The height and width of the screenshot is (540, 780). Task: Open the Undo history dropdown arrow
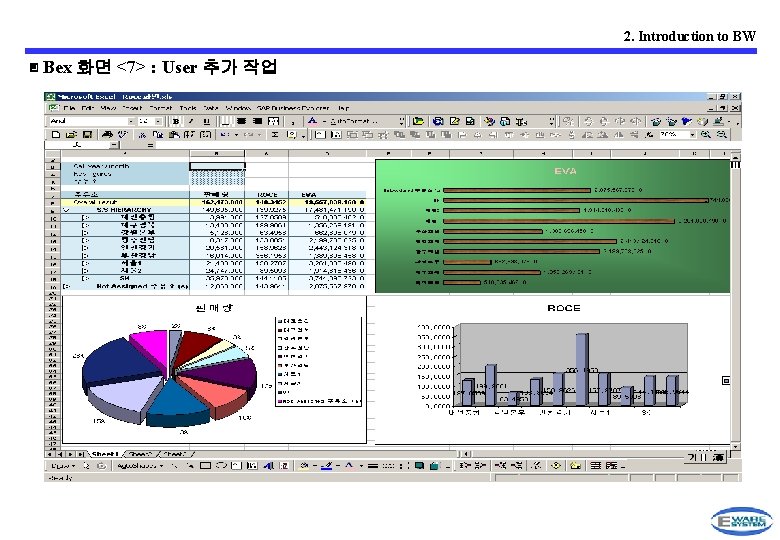tap(236, 135)
